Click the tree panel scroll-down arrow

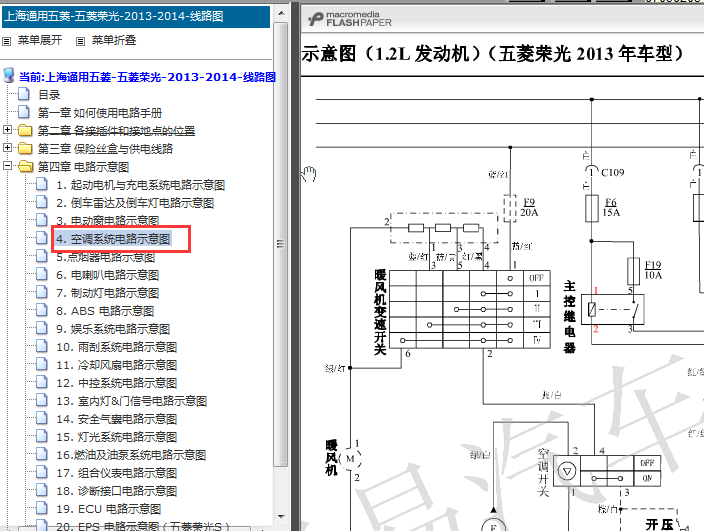pyautogui.click(x=281, y=517)
